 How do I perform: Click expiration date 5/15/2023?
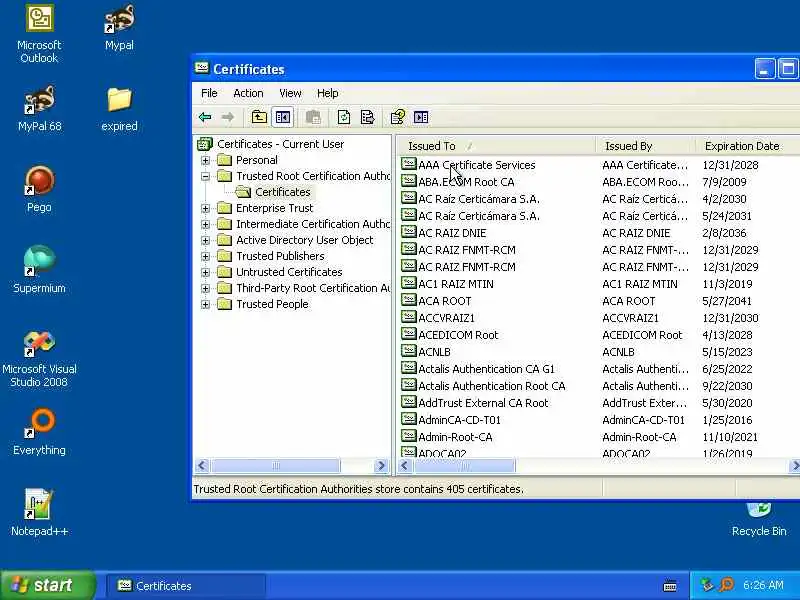727,352
